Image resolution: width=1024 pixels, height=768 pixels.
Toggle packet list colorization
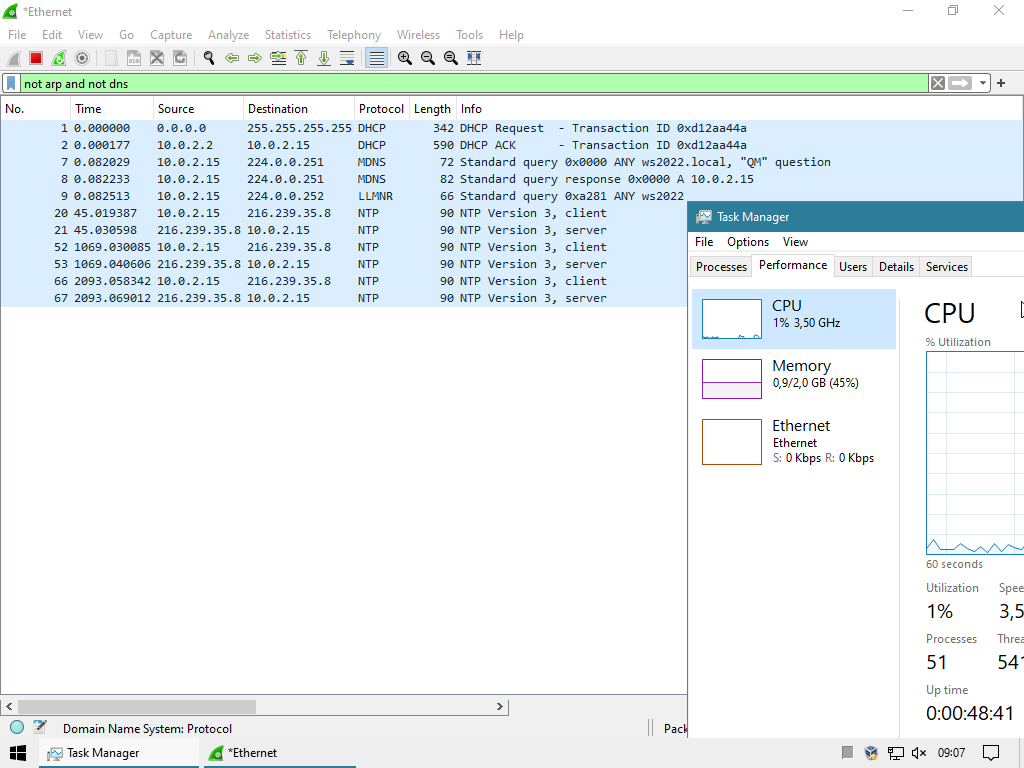pyautogui.click(x=377, y=58)
